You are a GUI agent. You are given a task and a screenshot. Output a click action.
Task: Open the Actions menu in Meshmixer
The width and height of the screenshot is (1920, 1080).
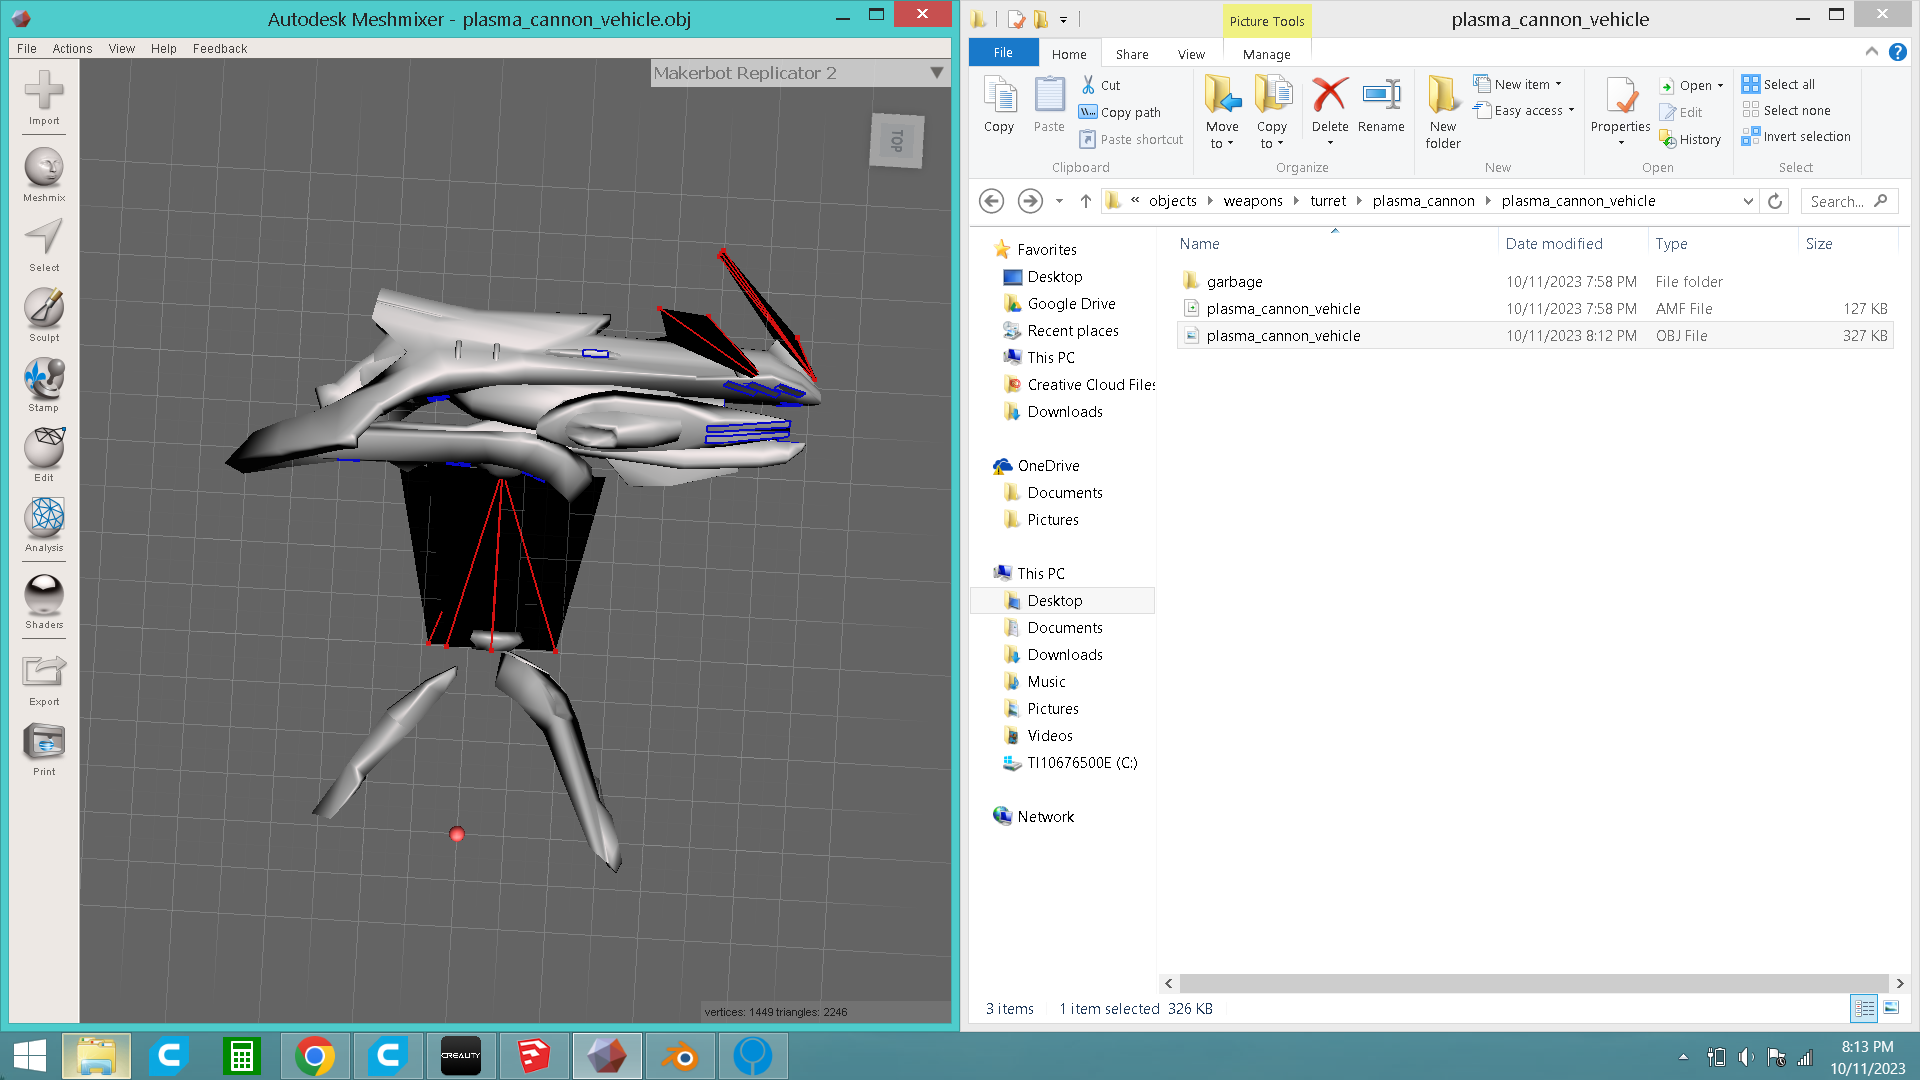pos(72,48)
